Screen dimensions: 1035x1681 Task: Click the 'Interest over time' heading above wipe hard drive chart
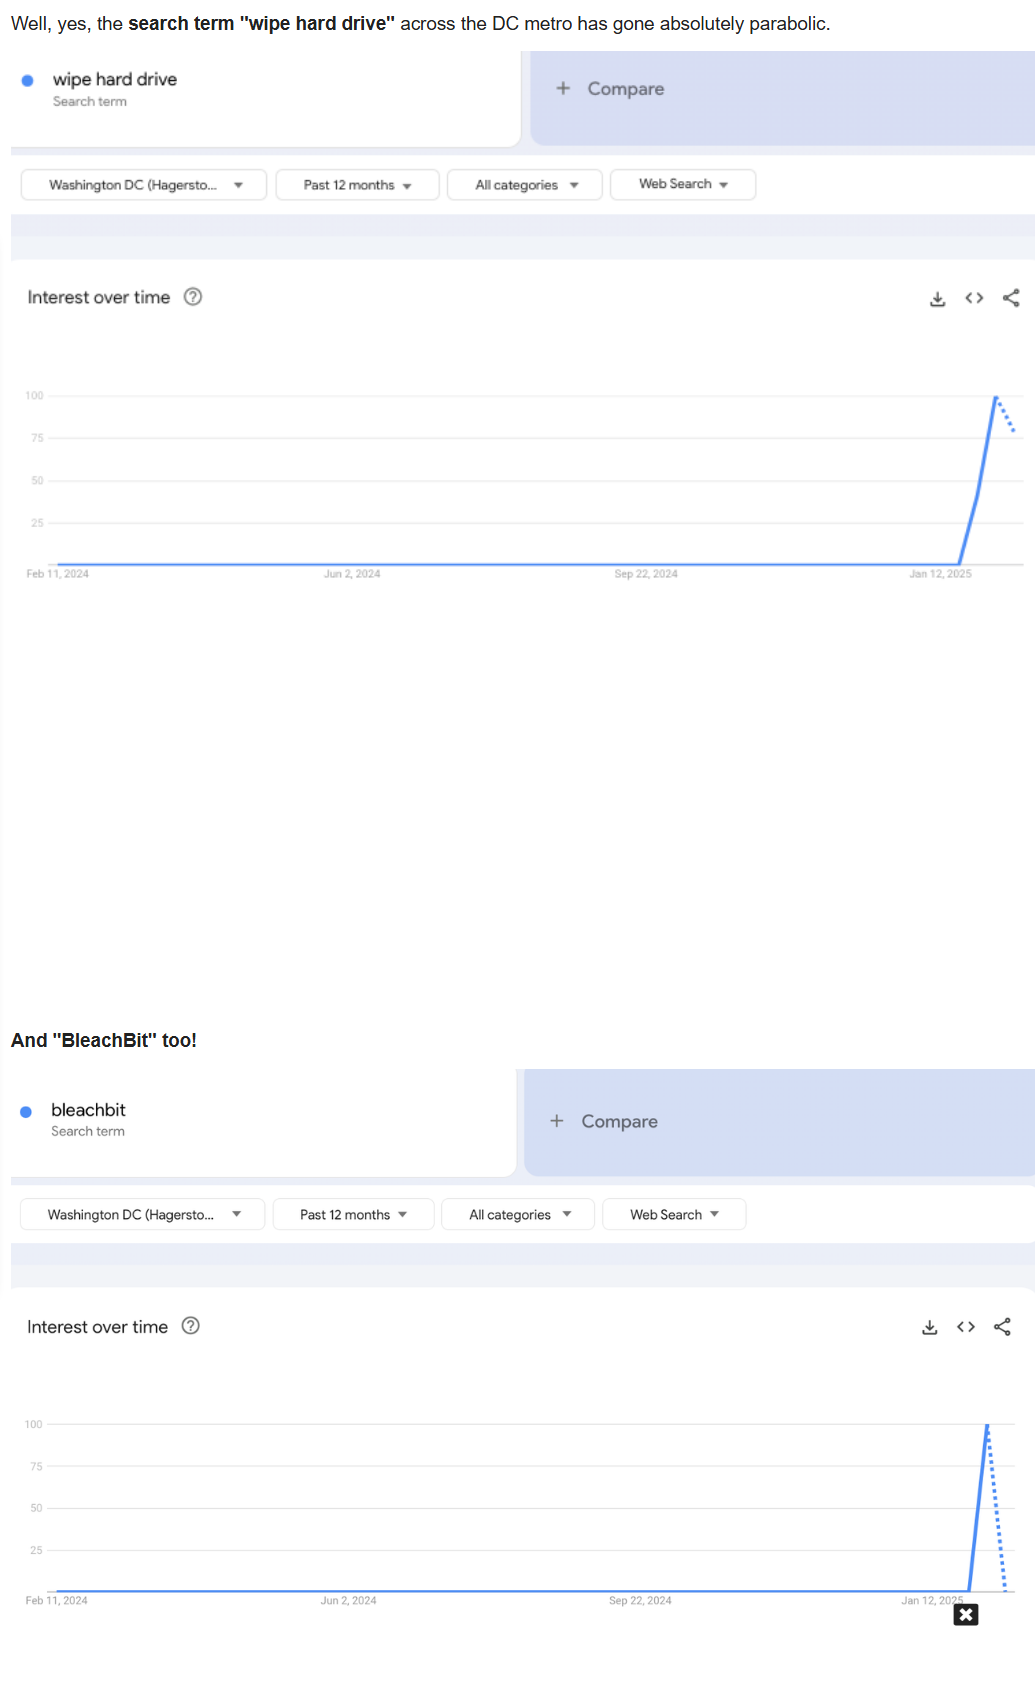coord(99,297)
